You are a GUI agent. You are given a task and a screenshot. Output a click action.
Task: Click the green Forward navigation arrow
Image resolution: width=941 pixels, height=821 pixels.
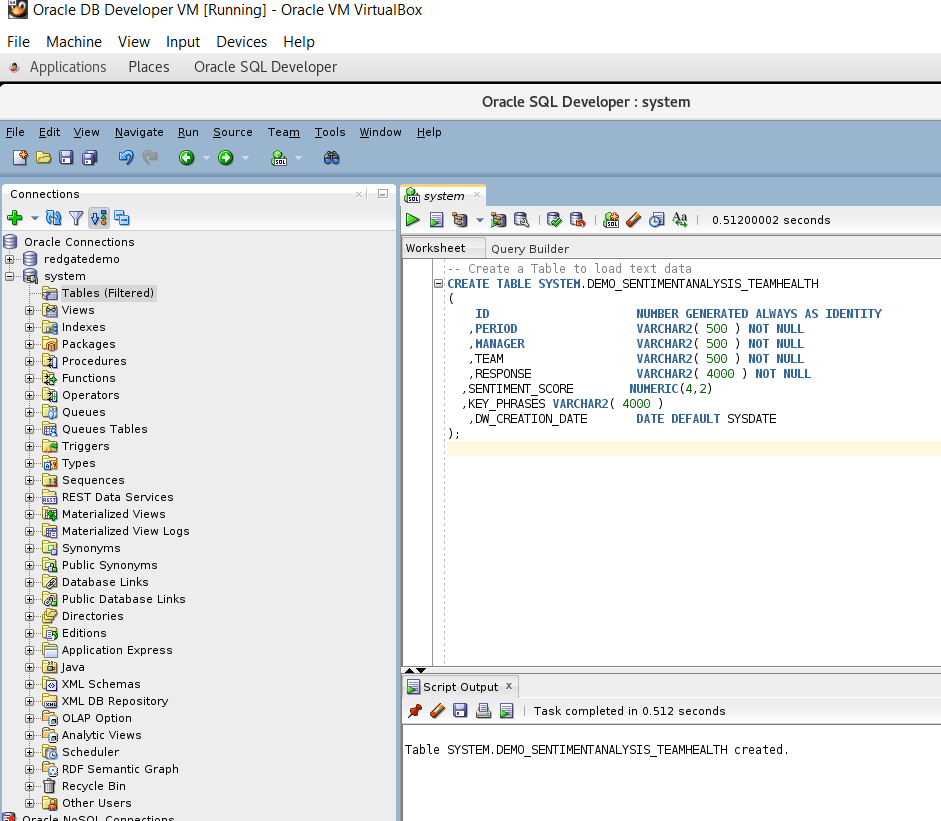point(226,158)
